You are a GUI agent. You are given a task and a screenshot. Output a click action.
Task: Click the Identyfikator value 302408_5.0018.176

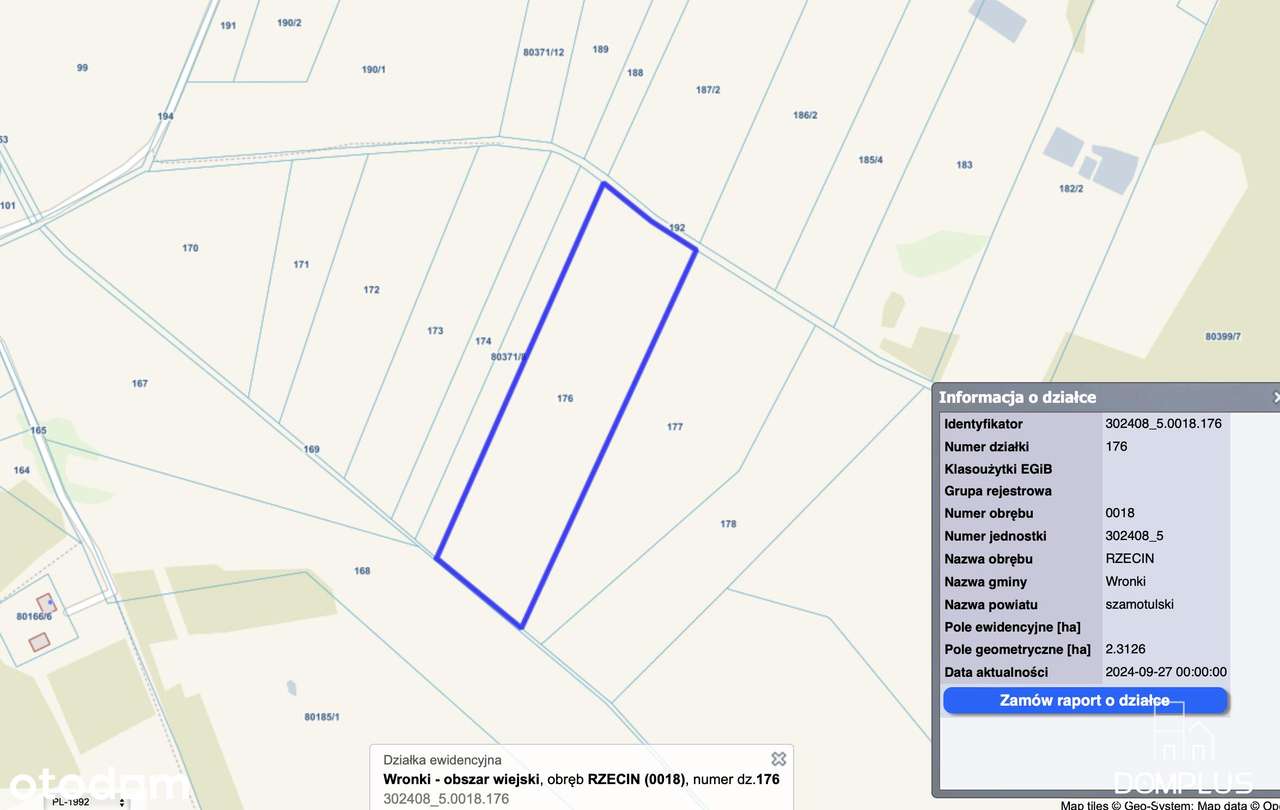click(x=1162, y=423)
